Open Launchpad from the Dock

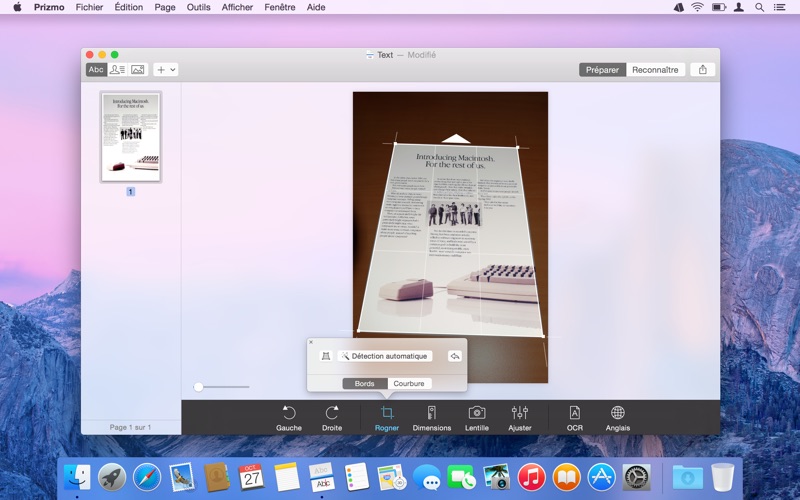tap(112, 478)
